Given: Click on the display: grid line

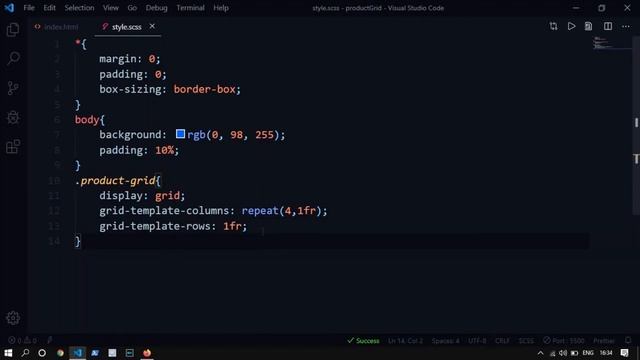Looking at the screenshot, I should pyautogui.click(x=142, y=196).
